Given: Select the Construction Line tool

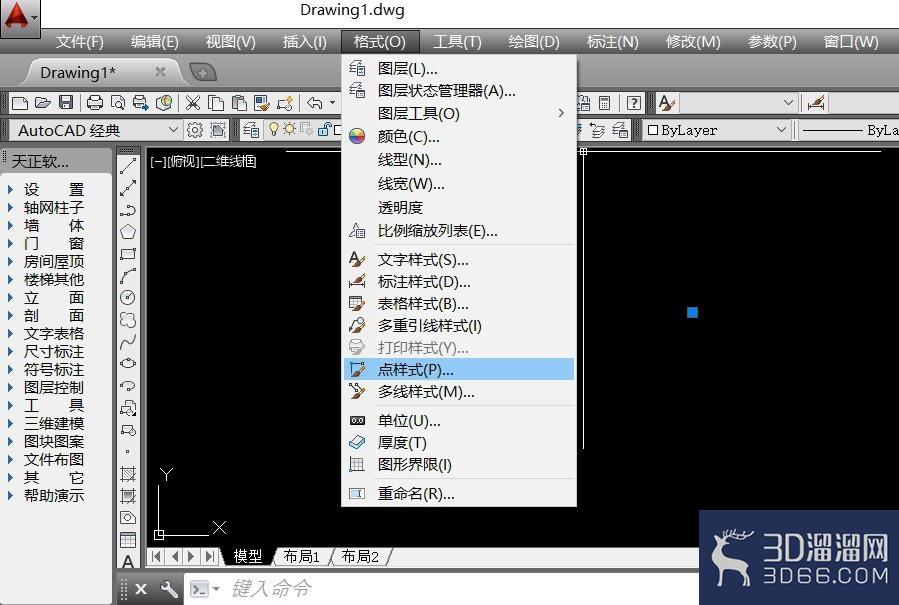Looking at the screenshot, I should pos(128,188).
